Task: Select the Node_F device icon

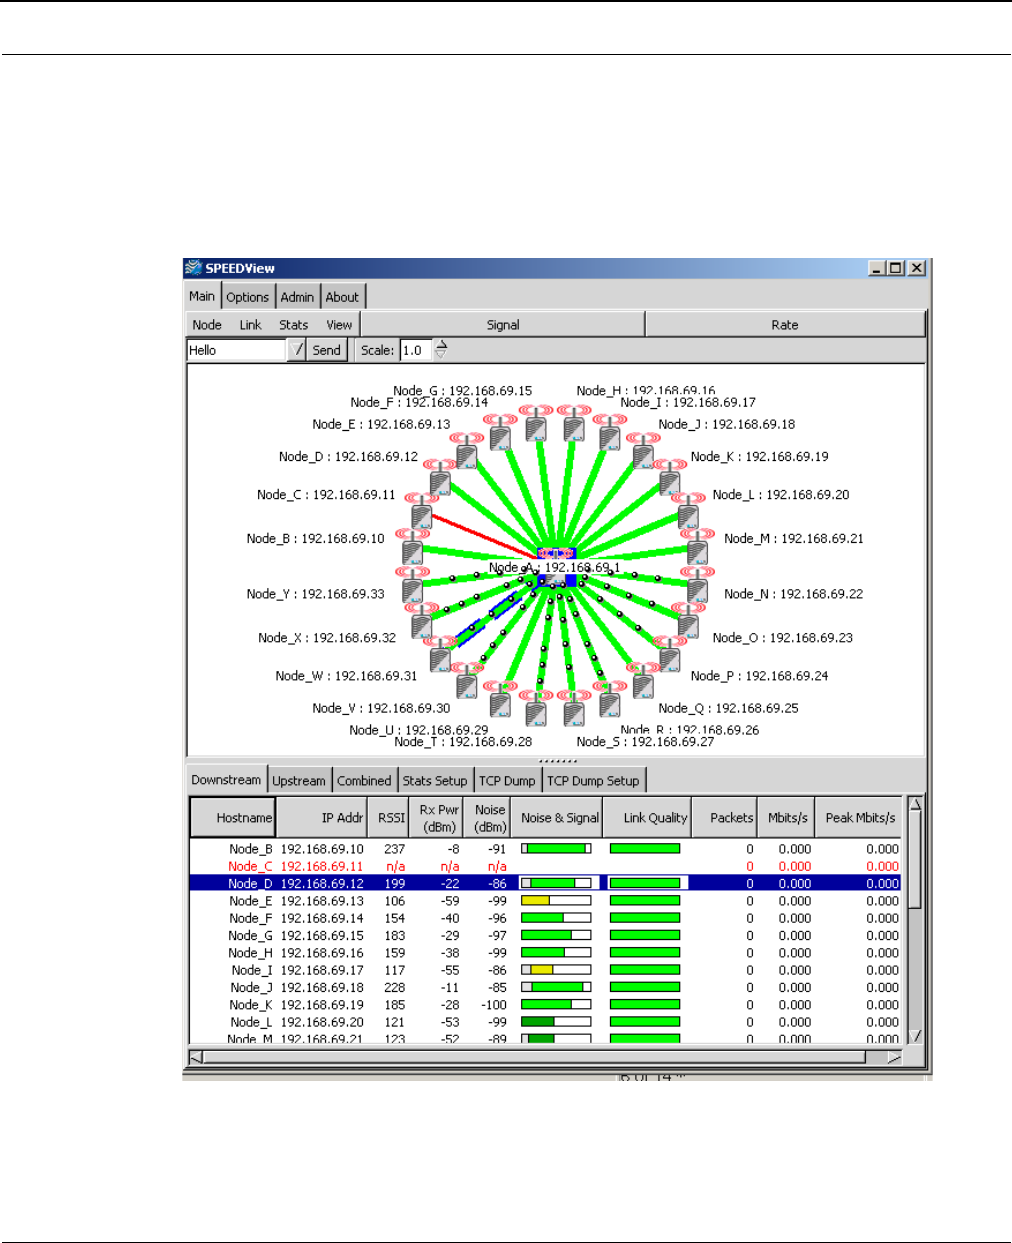Action: click(x=500, y=433)
